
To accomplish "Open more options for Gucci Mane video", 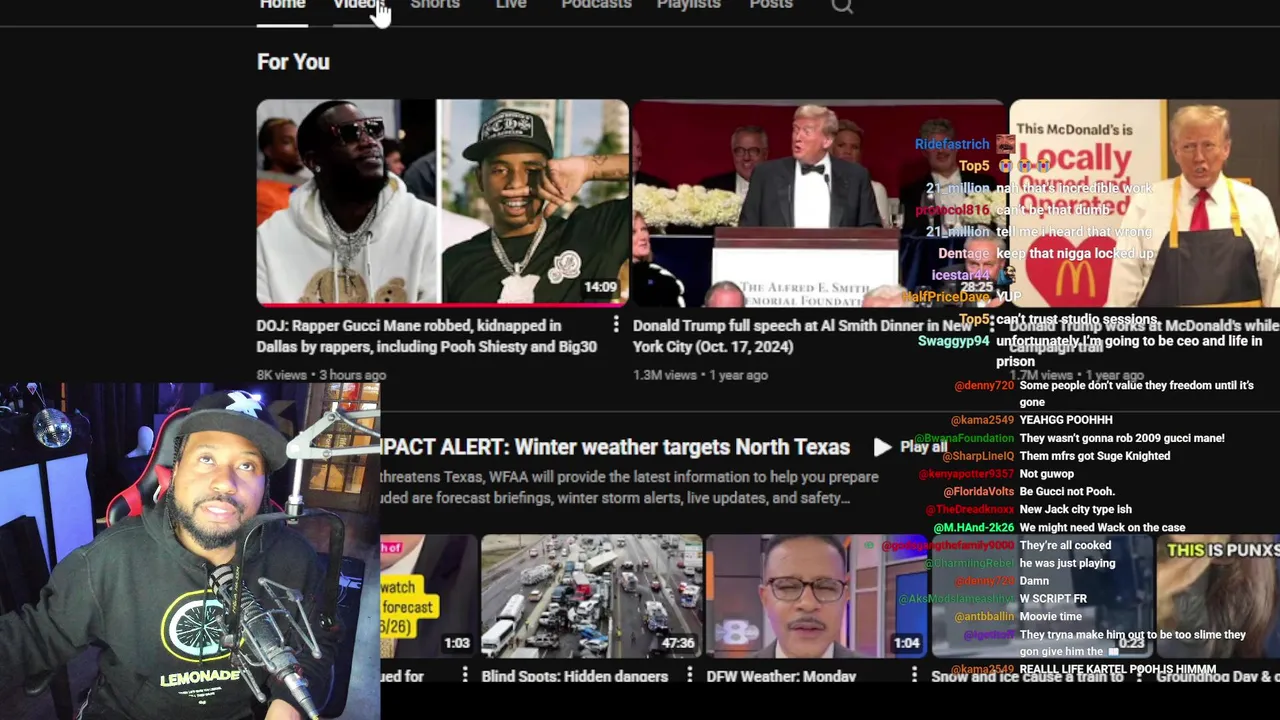I will pyautogui.click(x=616, y=325).
